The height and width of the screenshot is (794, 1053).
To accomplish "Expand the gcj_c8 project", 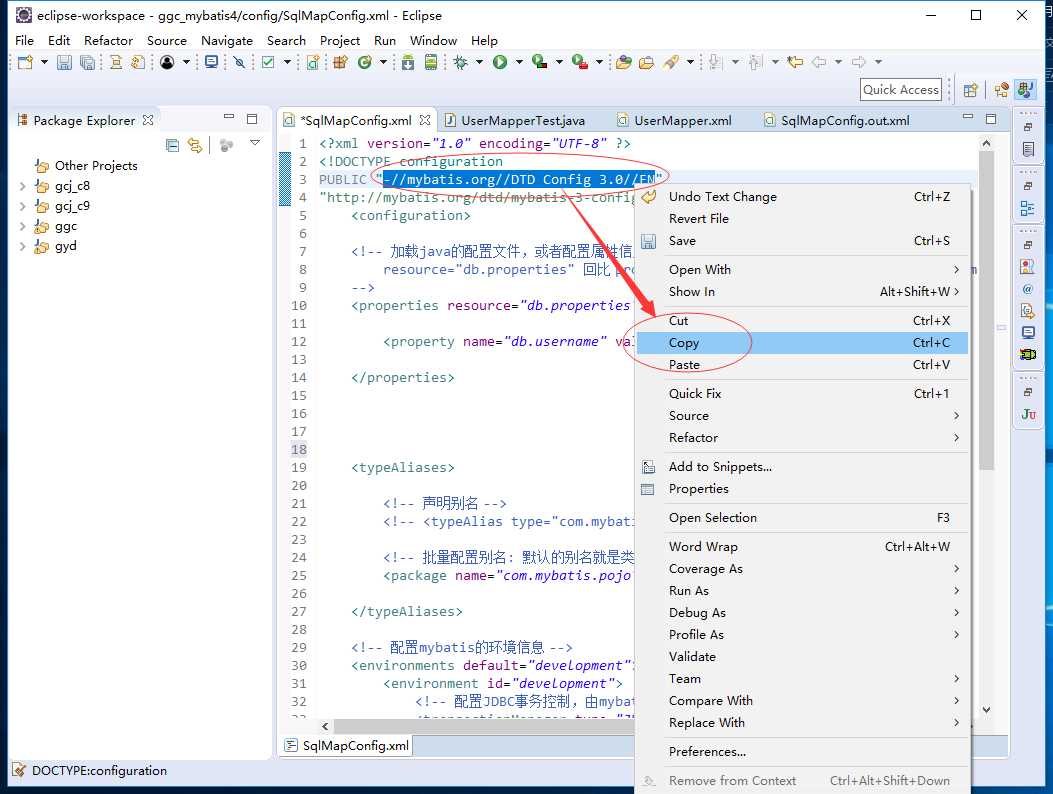I will tap(23, 186).
